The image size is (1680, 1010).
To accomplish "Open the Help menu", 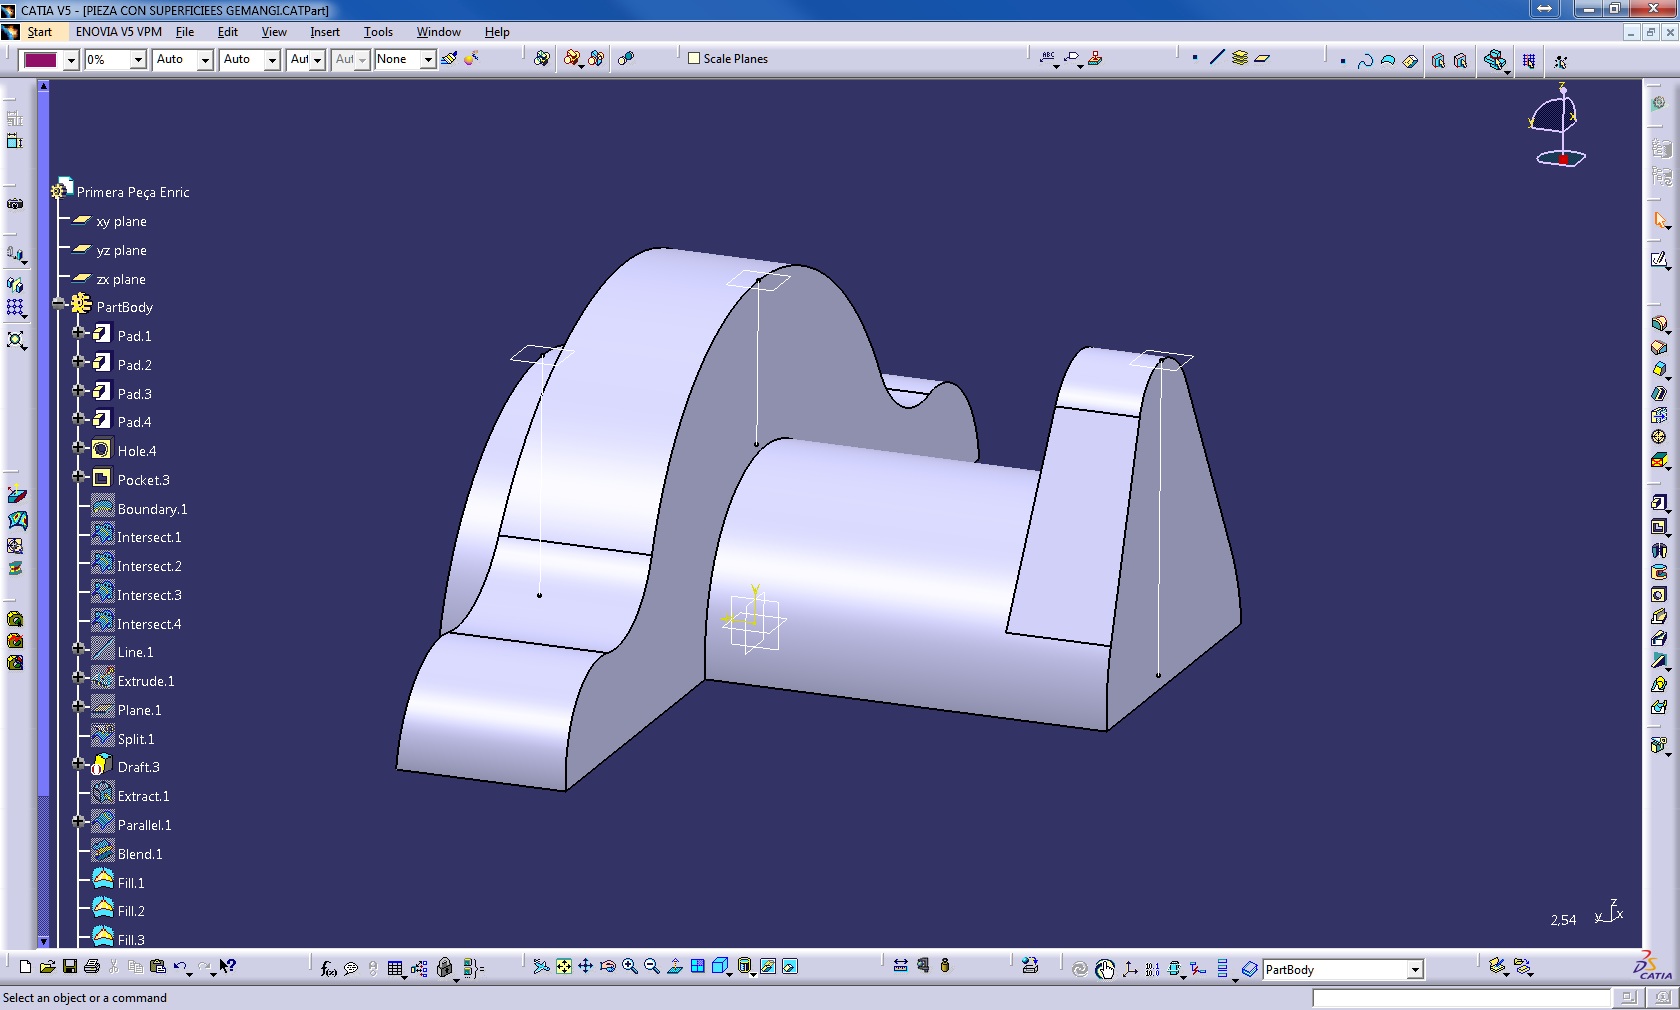I will (497, 32).
